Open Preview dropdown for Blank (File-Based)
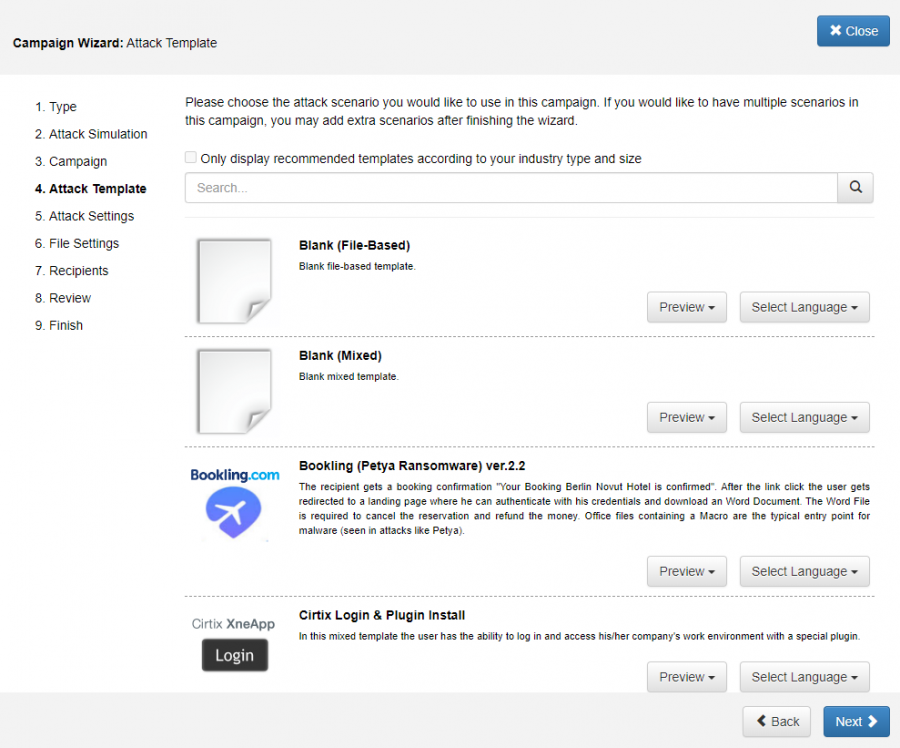This screenshot has width=900, height=748. coord(688,307)
